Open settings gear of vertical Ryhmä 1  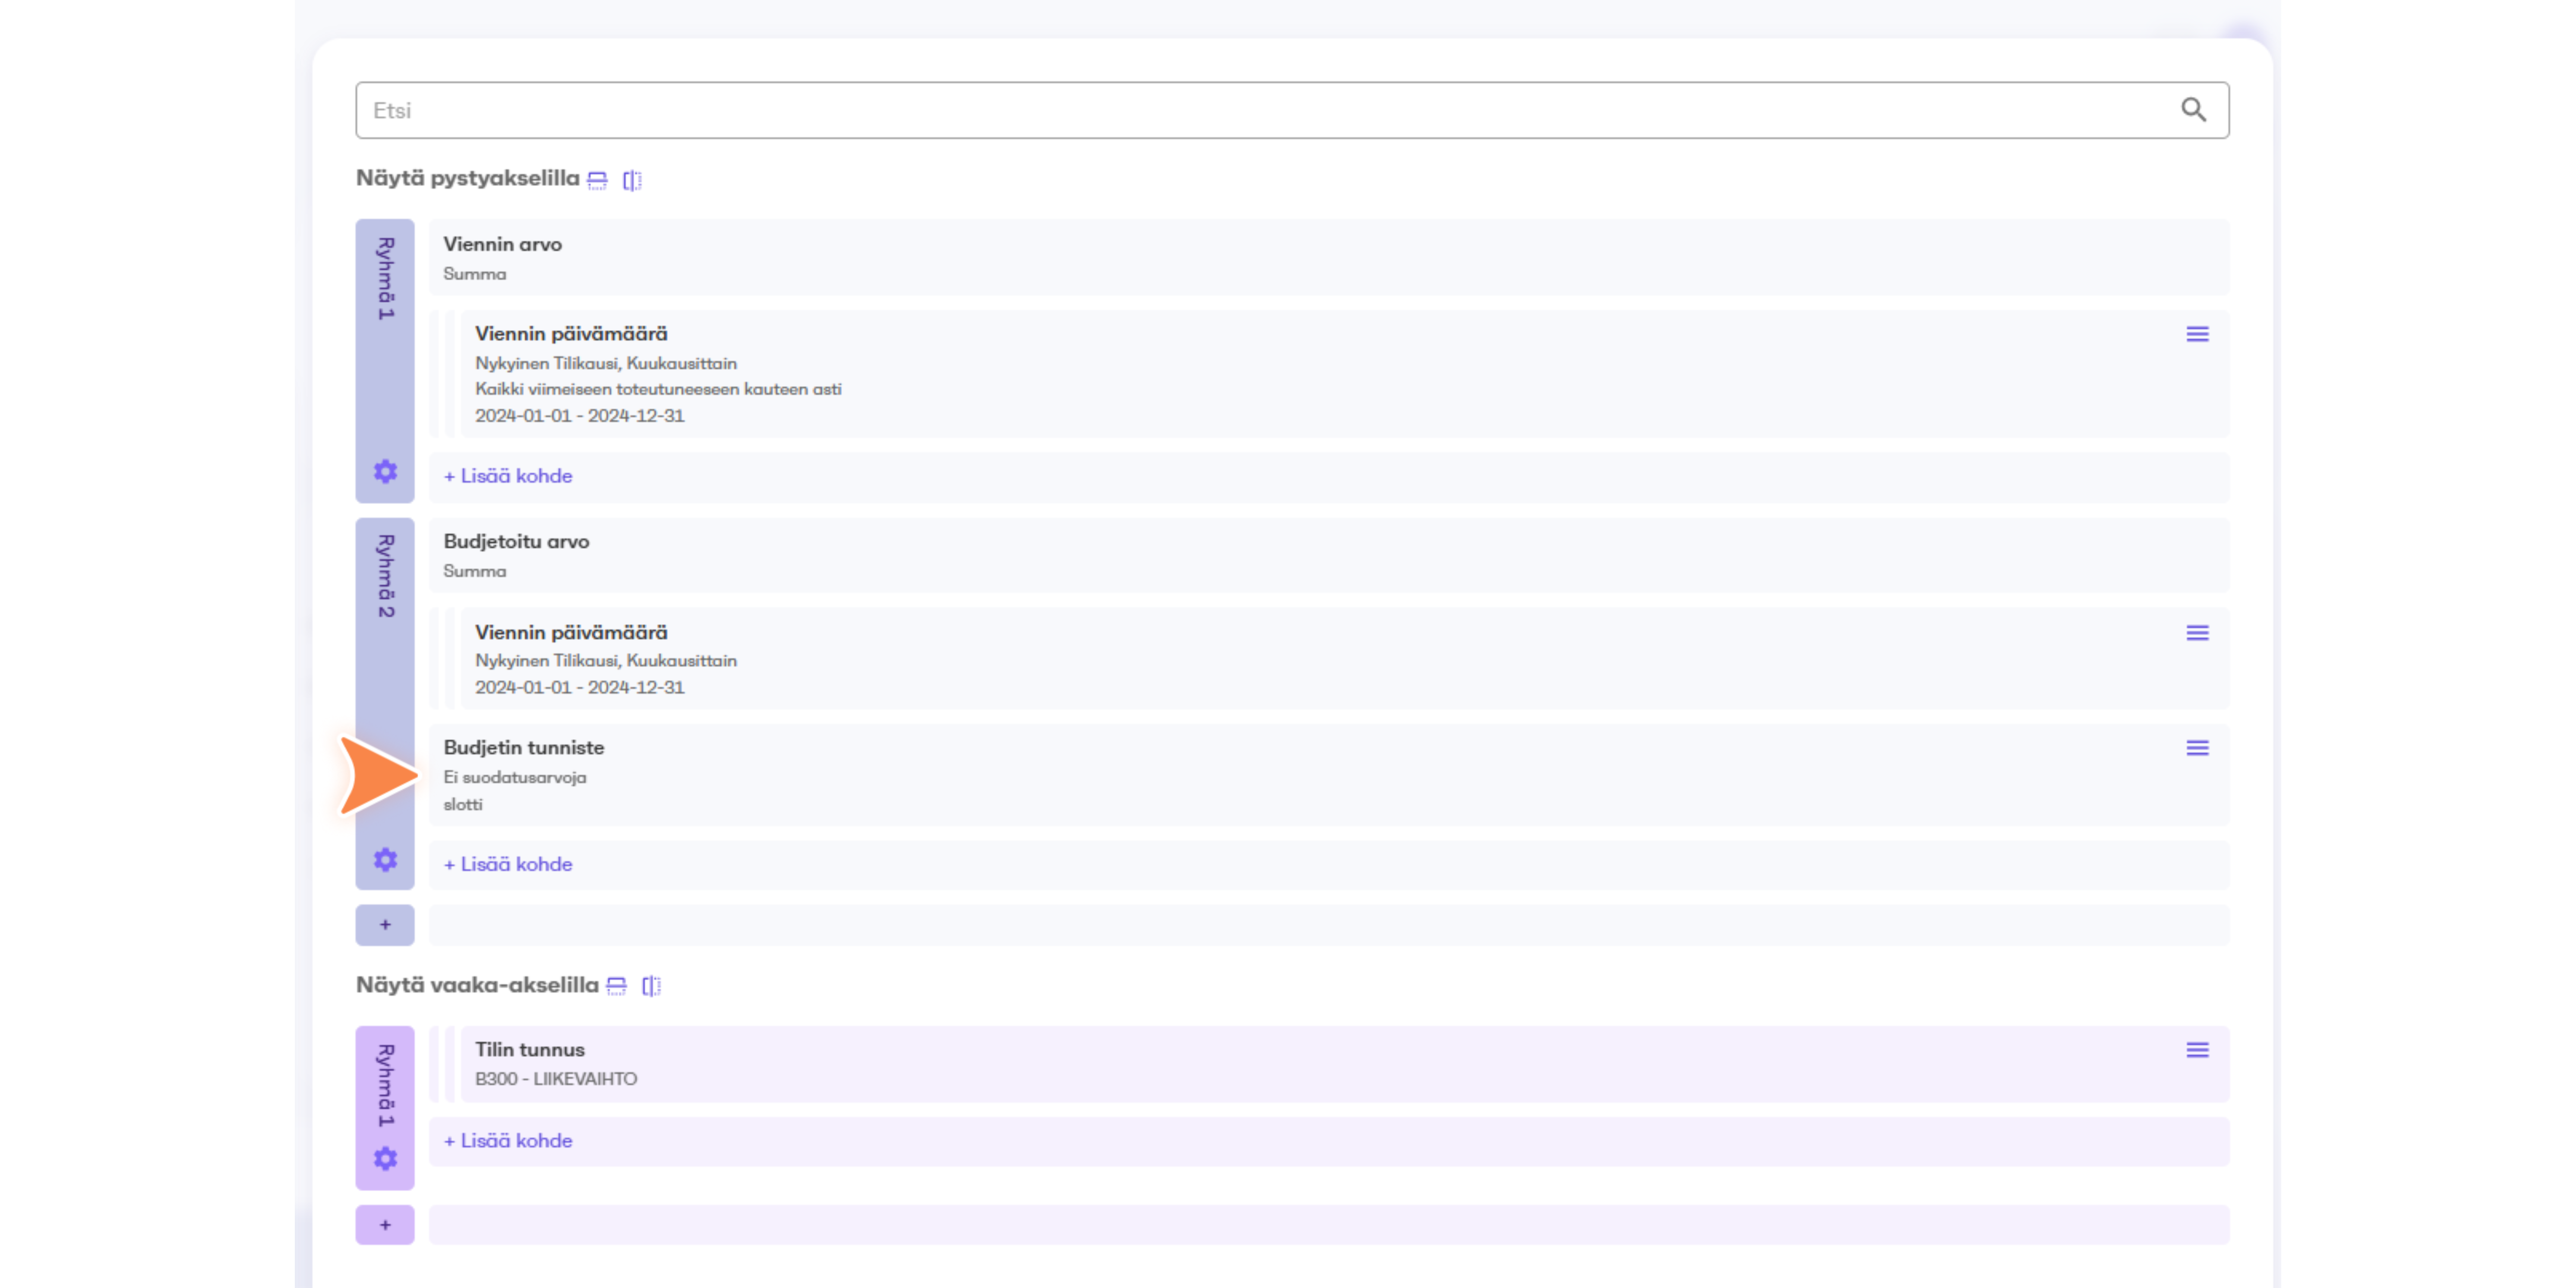(x=385, y=471)
